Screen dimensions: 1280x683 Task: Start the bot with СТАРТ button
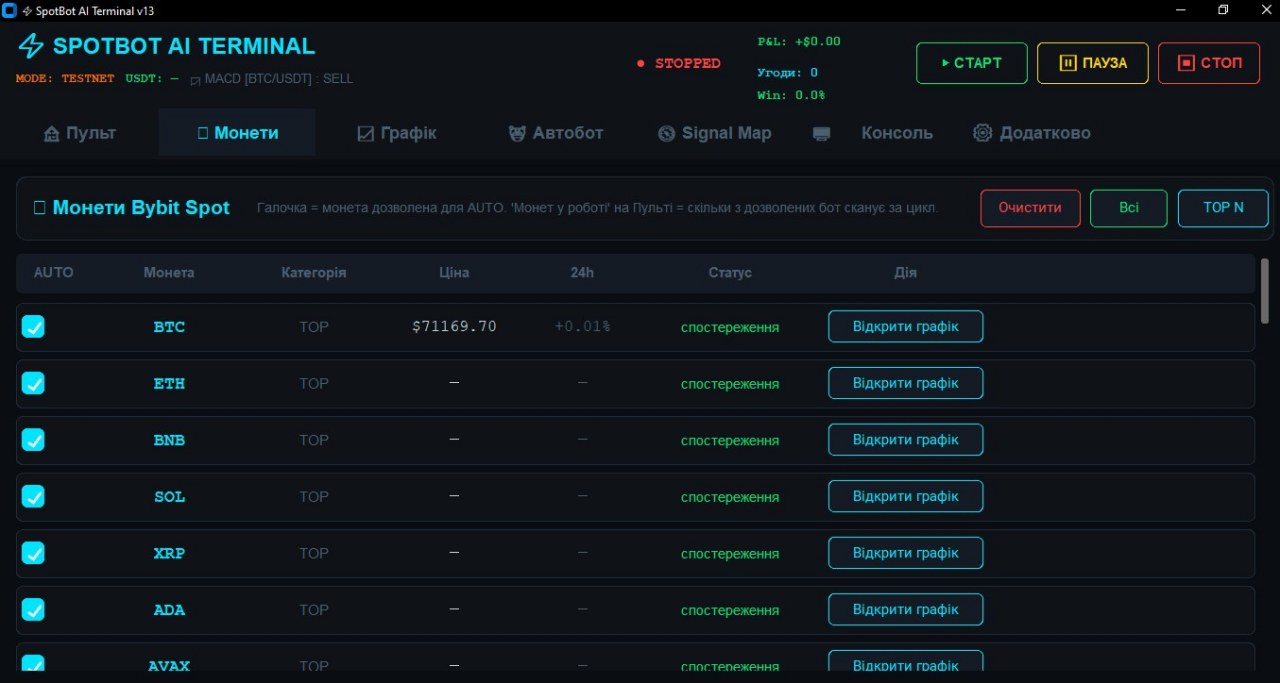[x=971, y=63]
